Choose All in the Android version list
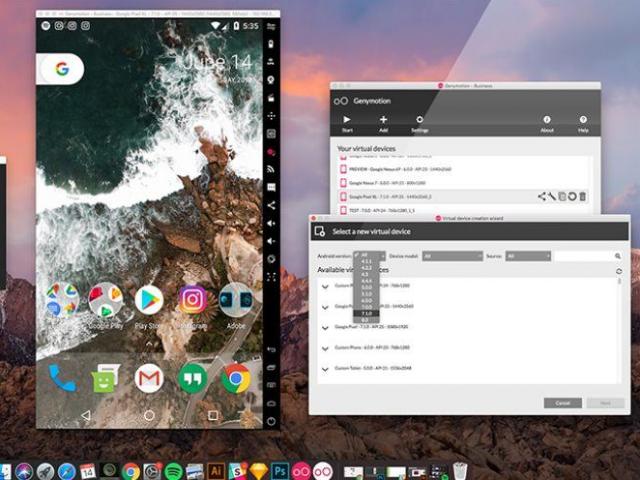The height and width of the screenshot is (480, 640). [x=366, y=256]
